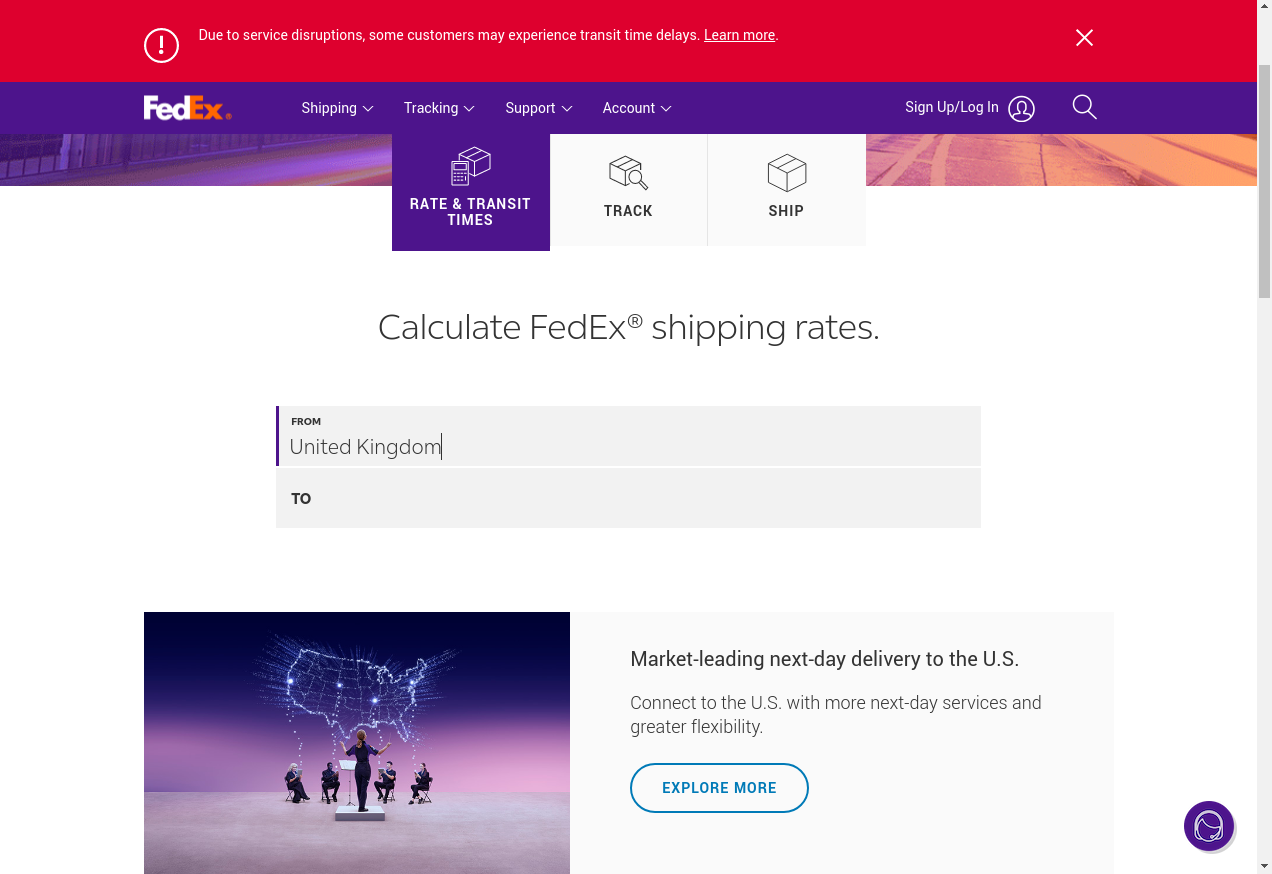Click the Ship box icon
Screen dimensions: 1272x874
[x=786, y=173]
